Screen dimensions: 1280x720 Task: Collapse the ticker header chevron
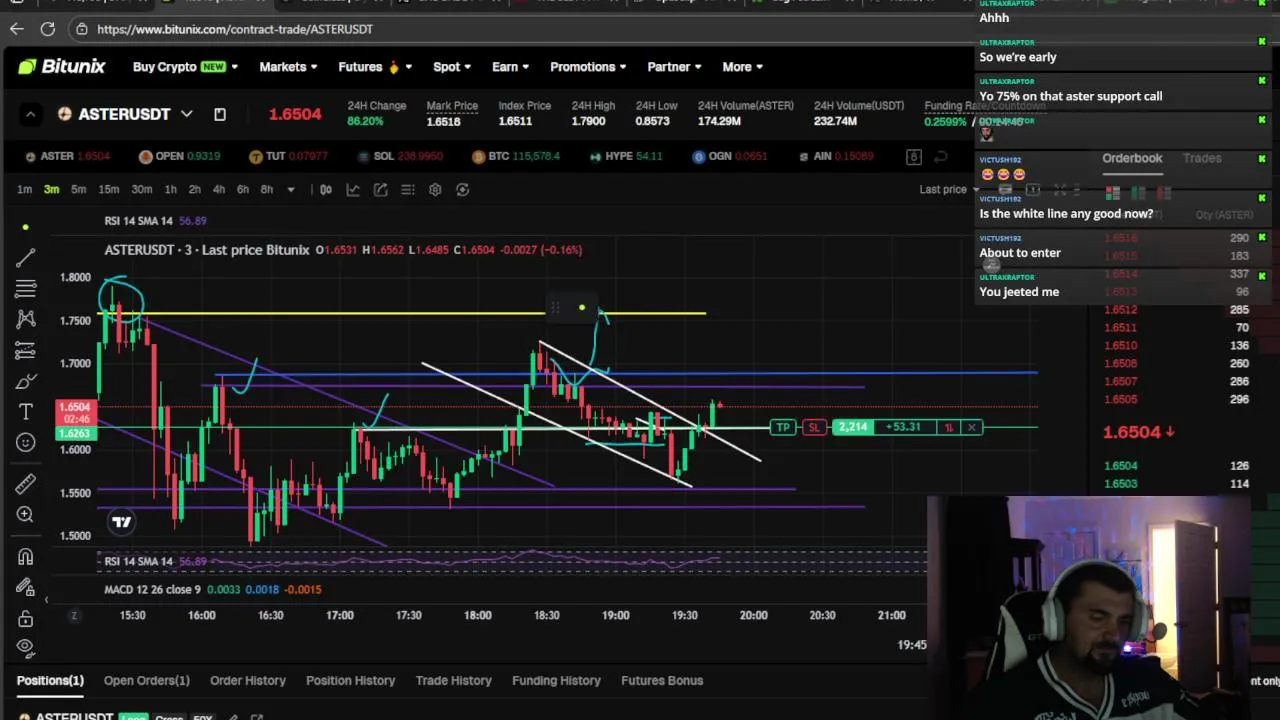click(x=30, y=114)
